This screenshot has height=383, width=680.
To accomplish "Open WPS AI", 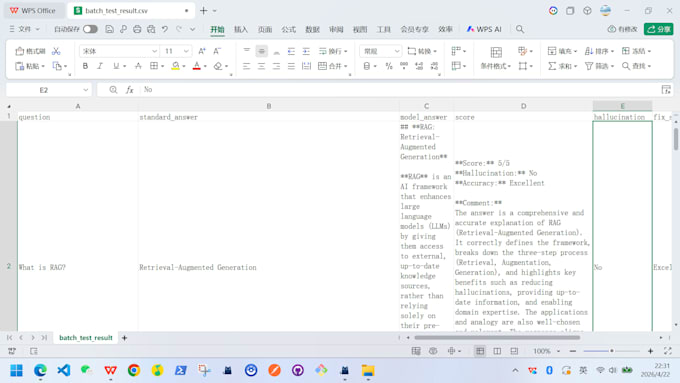I will [484, 29].
